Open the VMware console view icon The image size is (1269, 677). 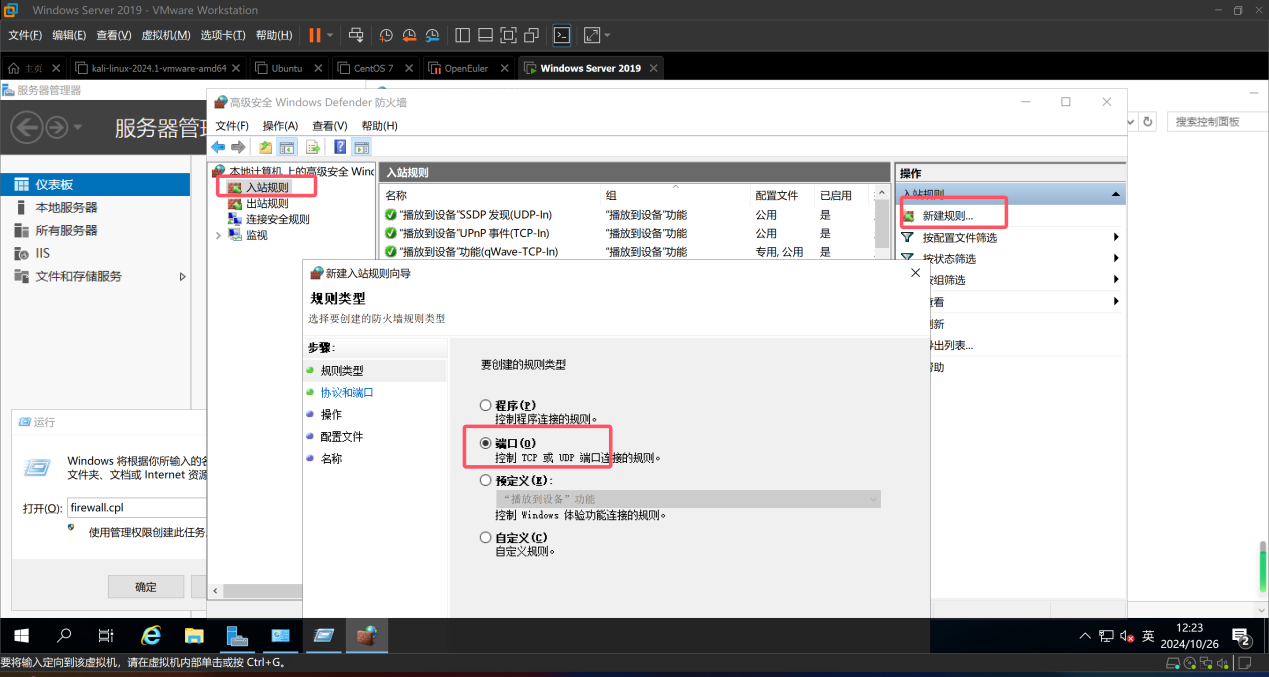[x=562, y=35]
